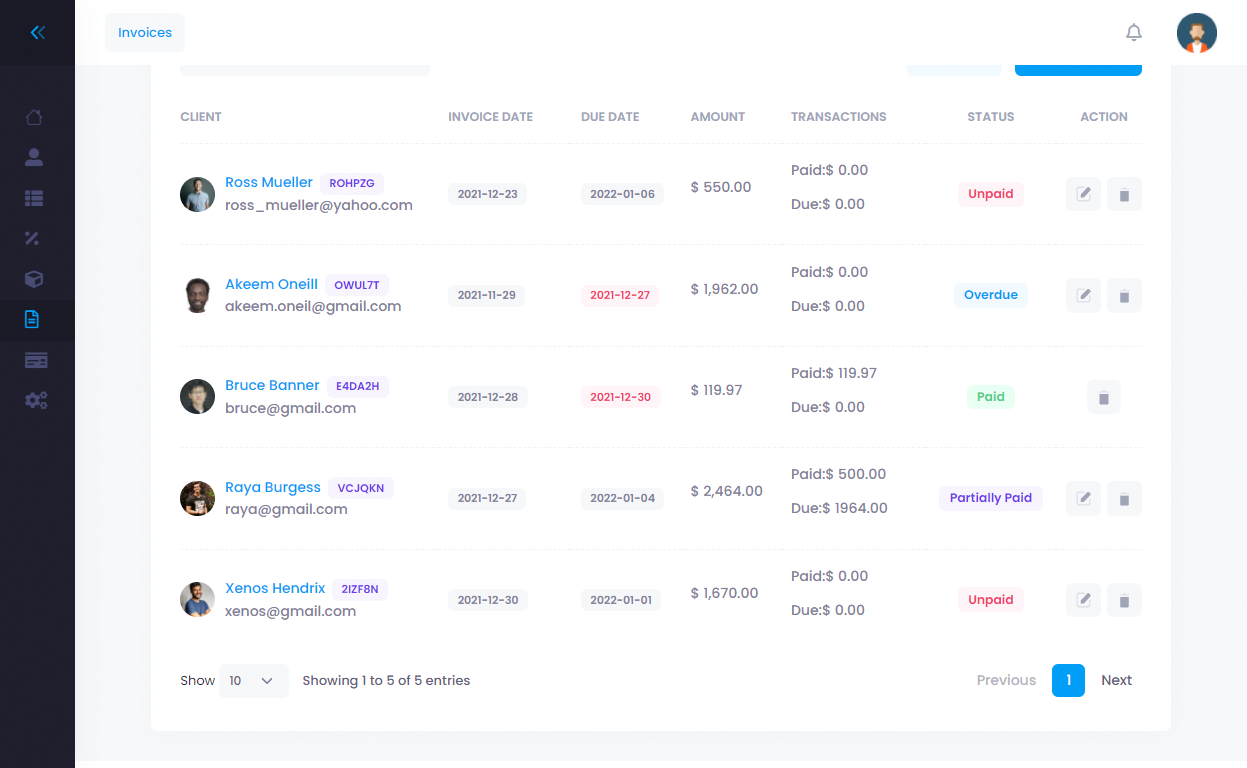Open the Home dashboard from the sidebar
The width and height of the screenshot is (1247, 768).
click(x=34, y=117)
